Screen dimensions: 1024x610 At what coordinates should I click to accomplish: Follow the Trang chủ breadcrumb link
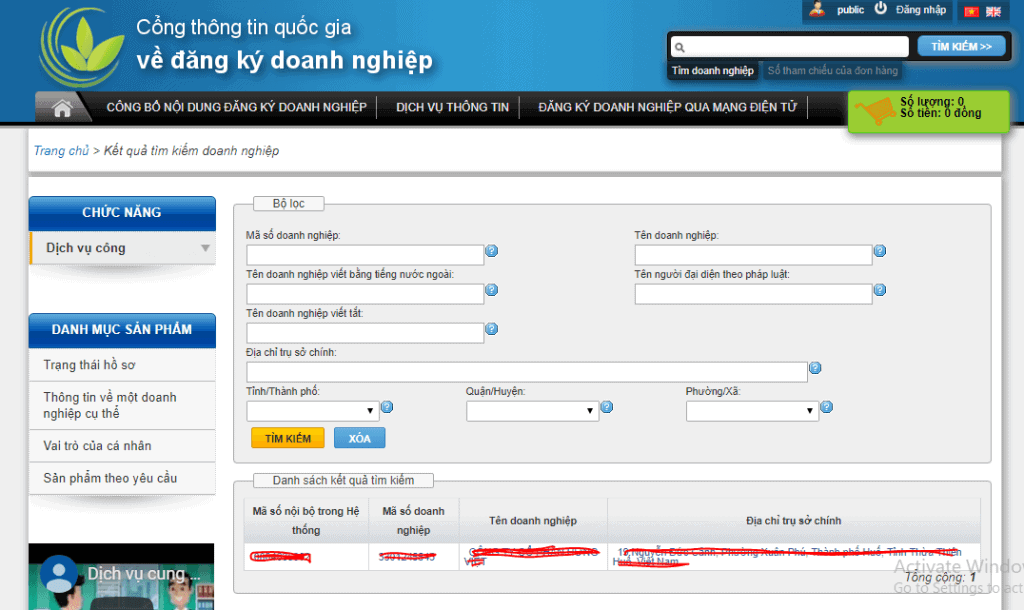[61, 151]
